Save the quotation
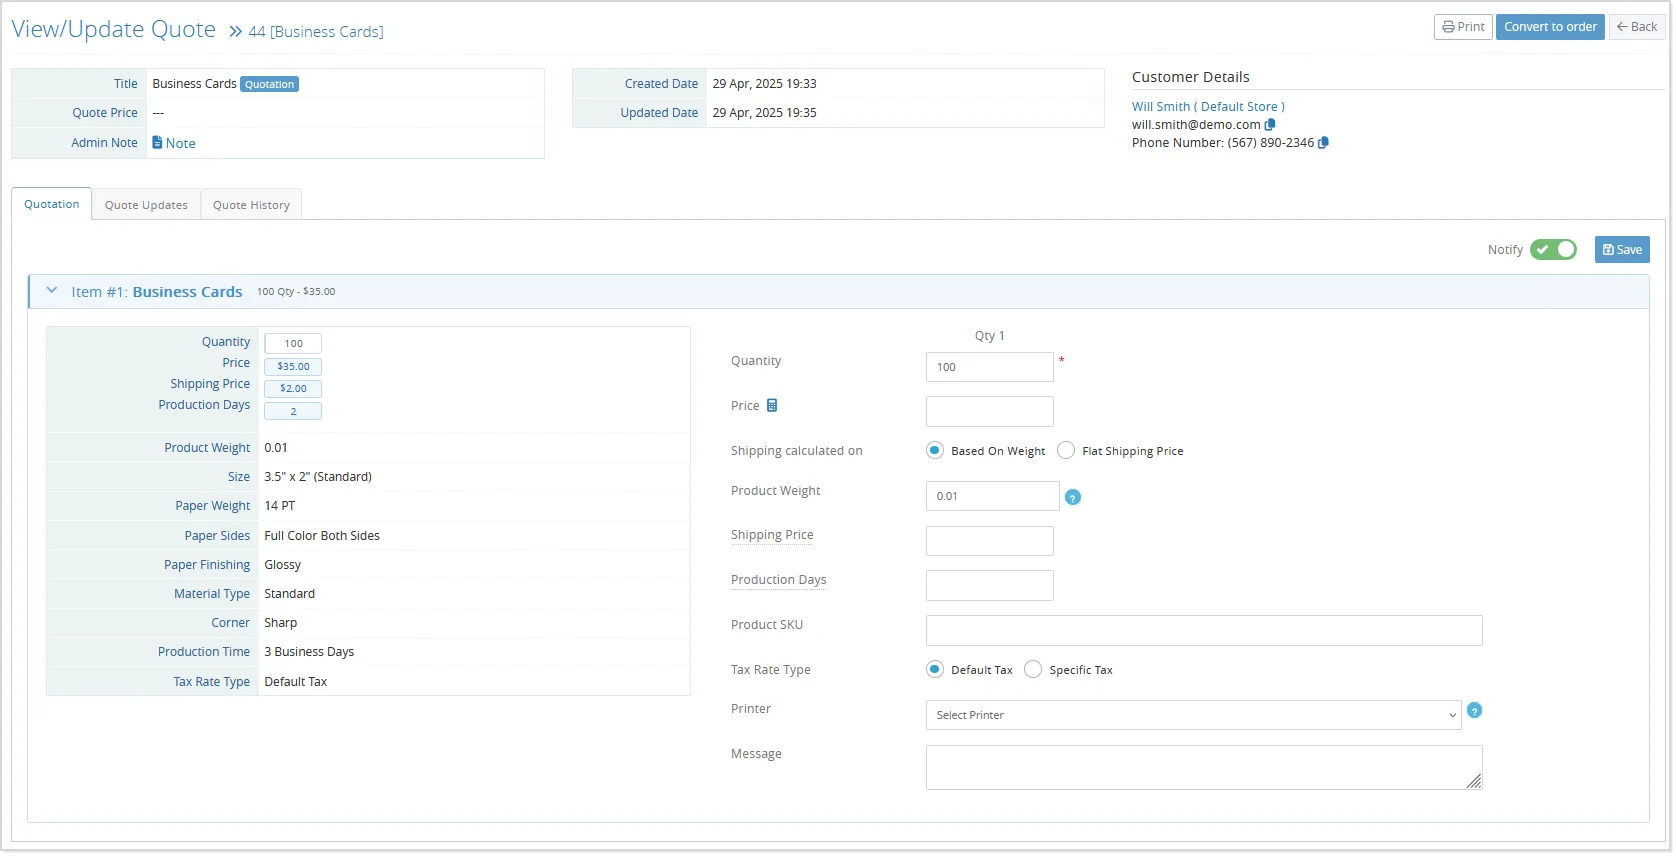 pos(1622,250)
